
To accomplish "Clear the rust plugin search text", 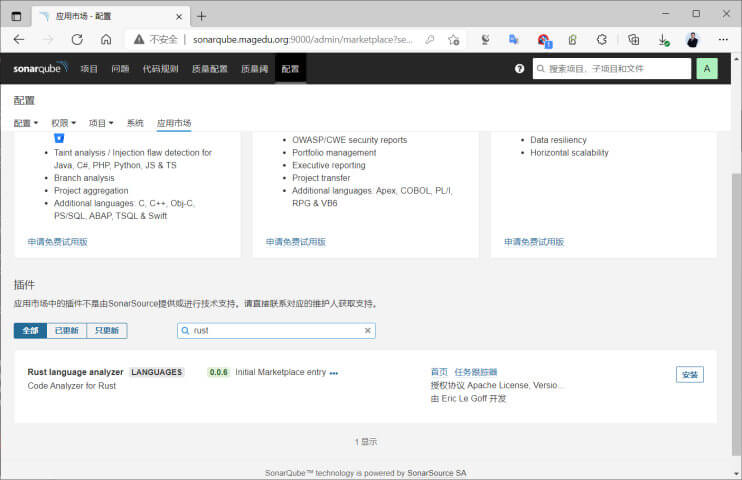I will [368, 330].
